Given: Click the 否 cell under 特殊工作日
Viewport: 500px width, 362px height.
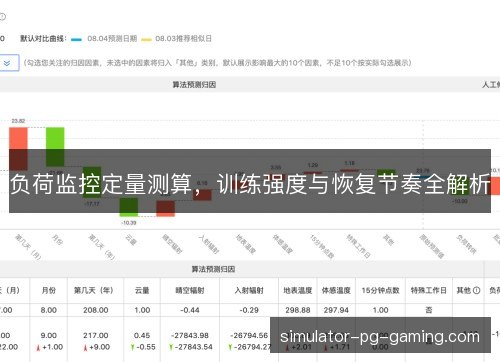Looking at the screenshot, I should pyautogui.click(x=429, y=310).
